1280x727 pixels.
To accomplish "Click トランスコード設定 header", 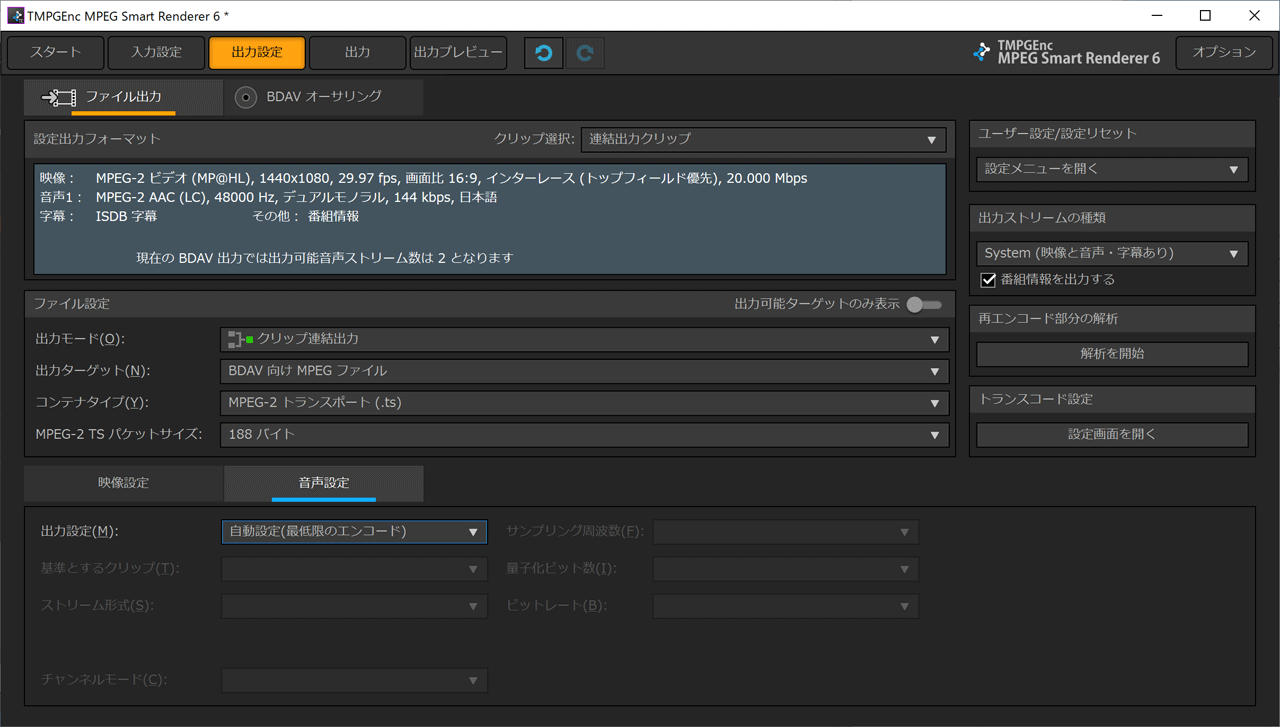I will click(1035, 399).
